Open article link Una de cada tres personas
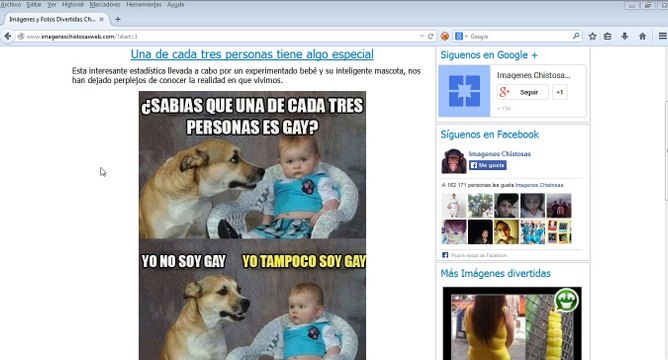The height and width of the screenshot is (360, 668). click(252, 54)
